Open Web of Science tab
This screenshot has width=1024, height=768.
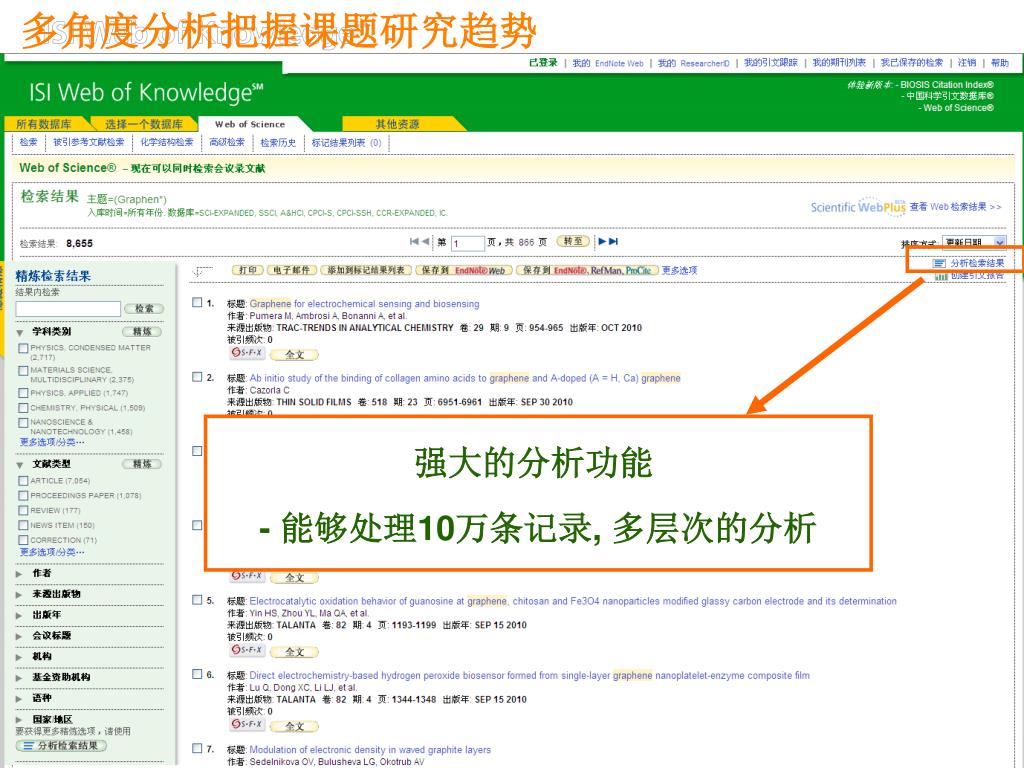250,124
